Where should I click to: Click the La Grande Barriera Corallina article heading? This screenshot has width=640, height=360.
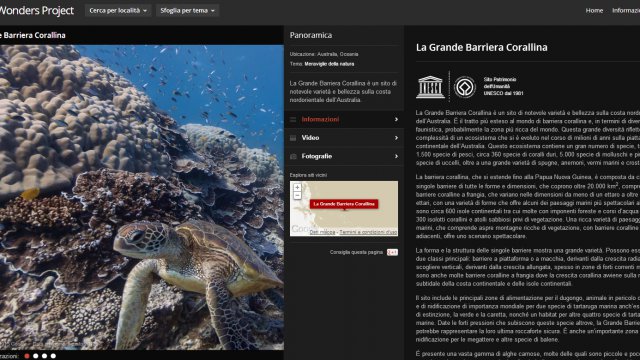[482, 47]
